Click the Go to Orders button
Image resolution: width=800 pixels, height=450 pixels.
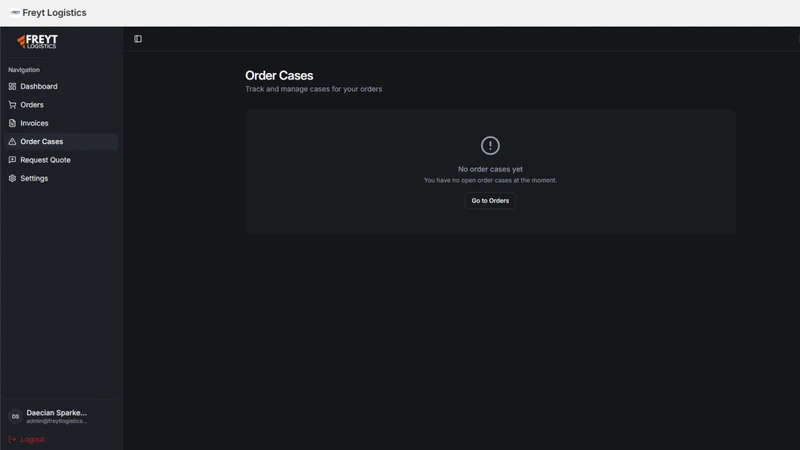(x=490, y=201)
